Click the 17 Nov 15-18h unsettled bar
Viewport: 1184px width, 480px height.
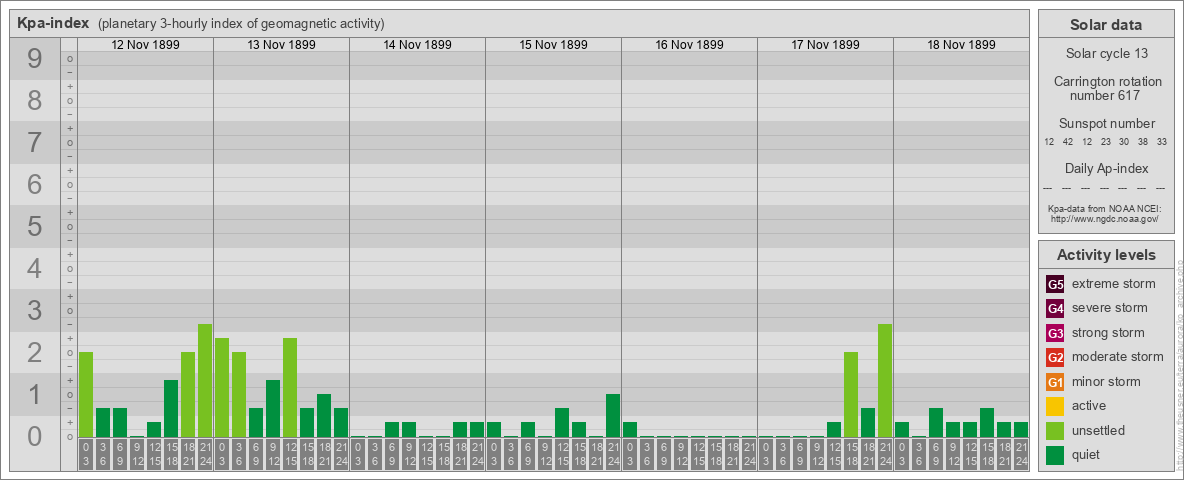click(x=850, y=395)
